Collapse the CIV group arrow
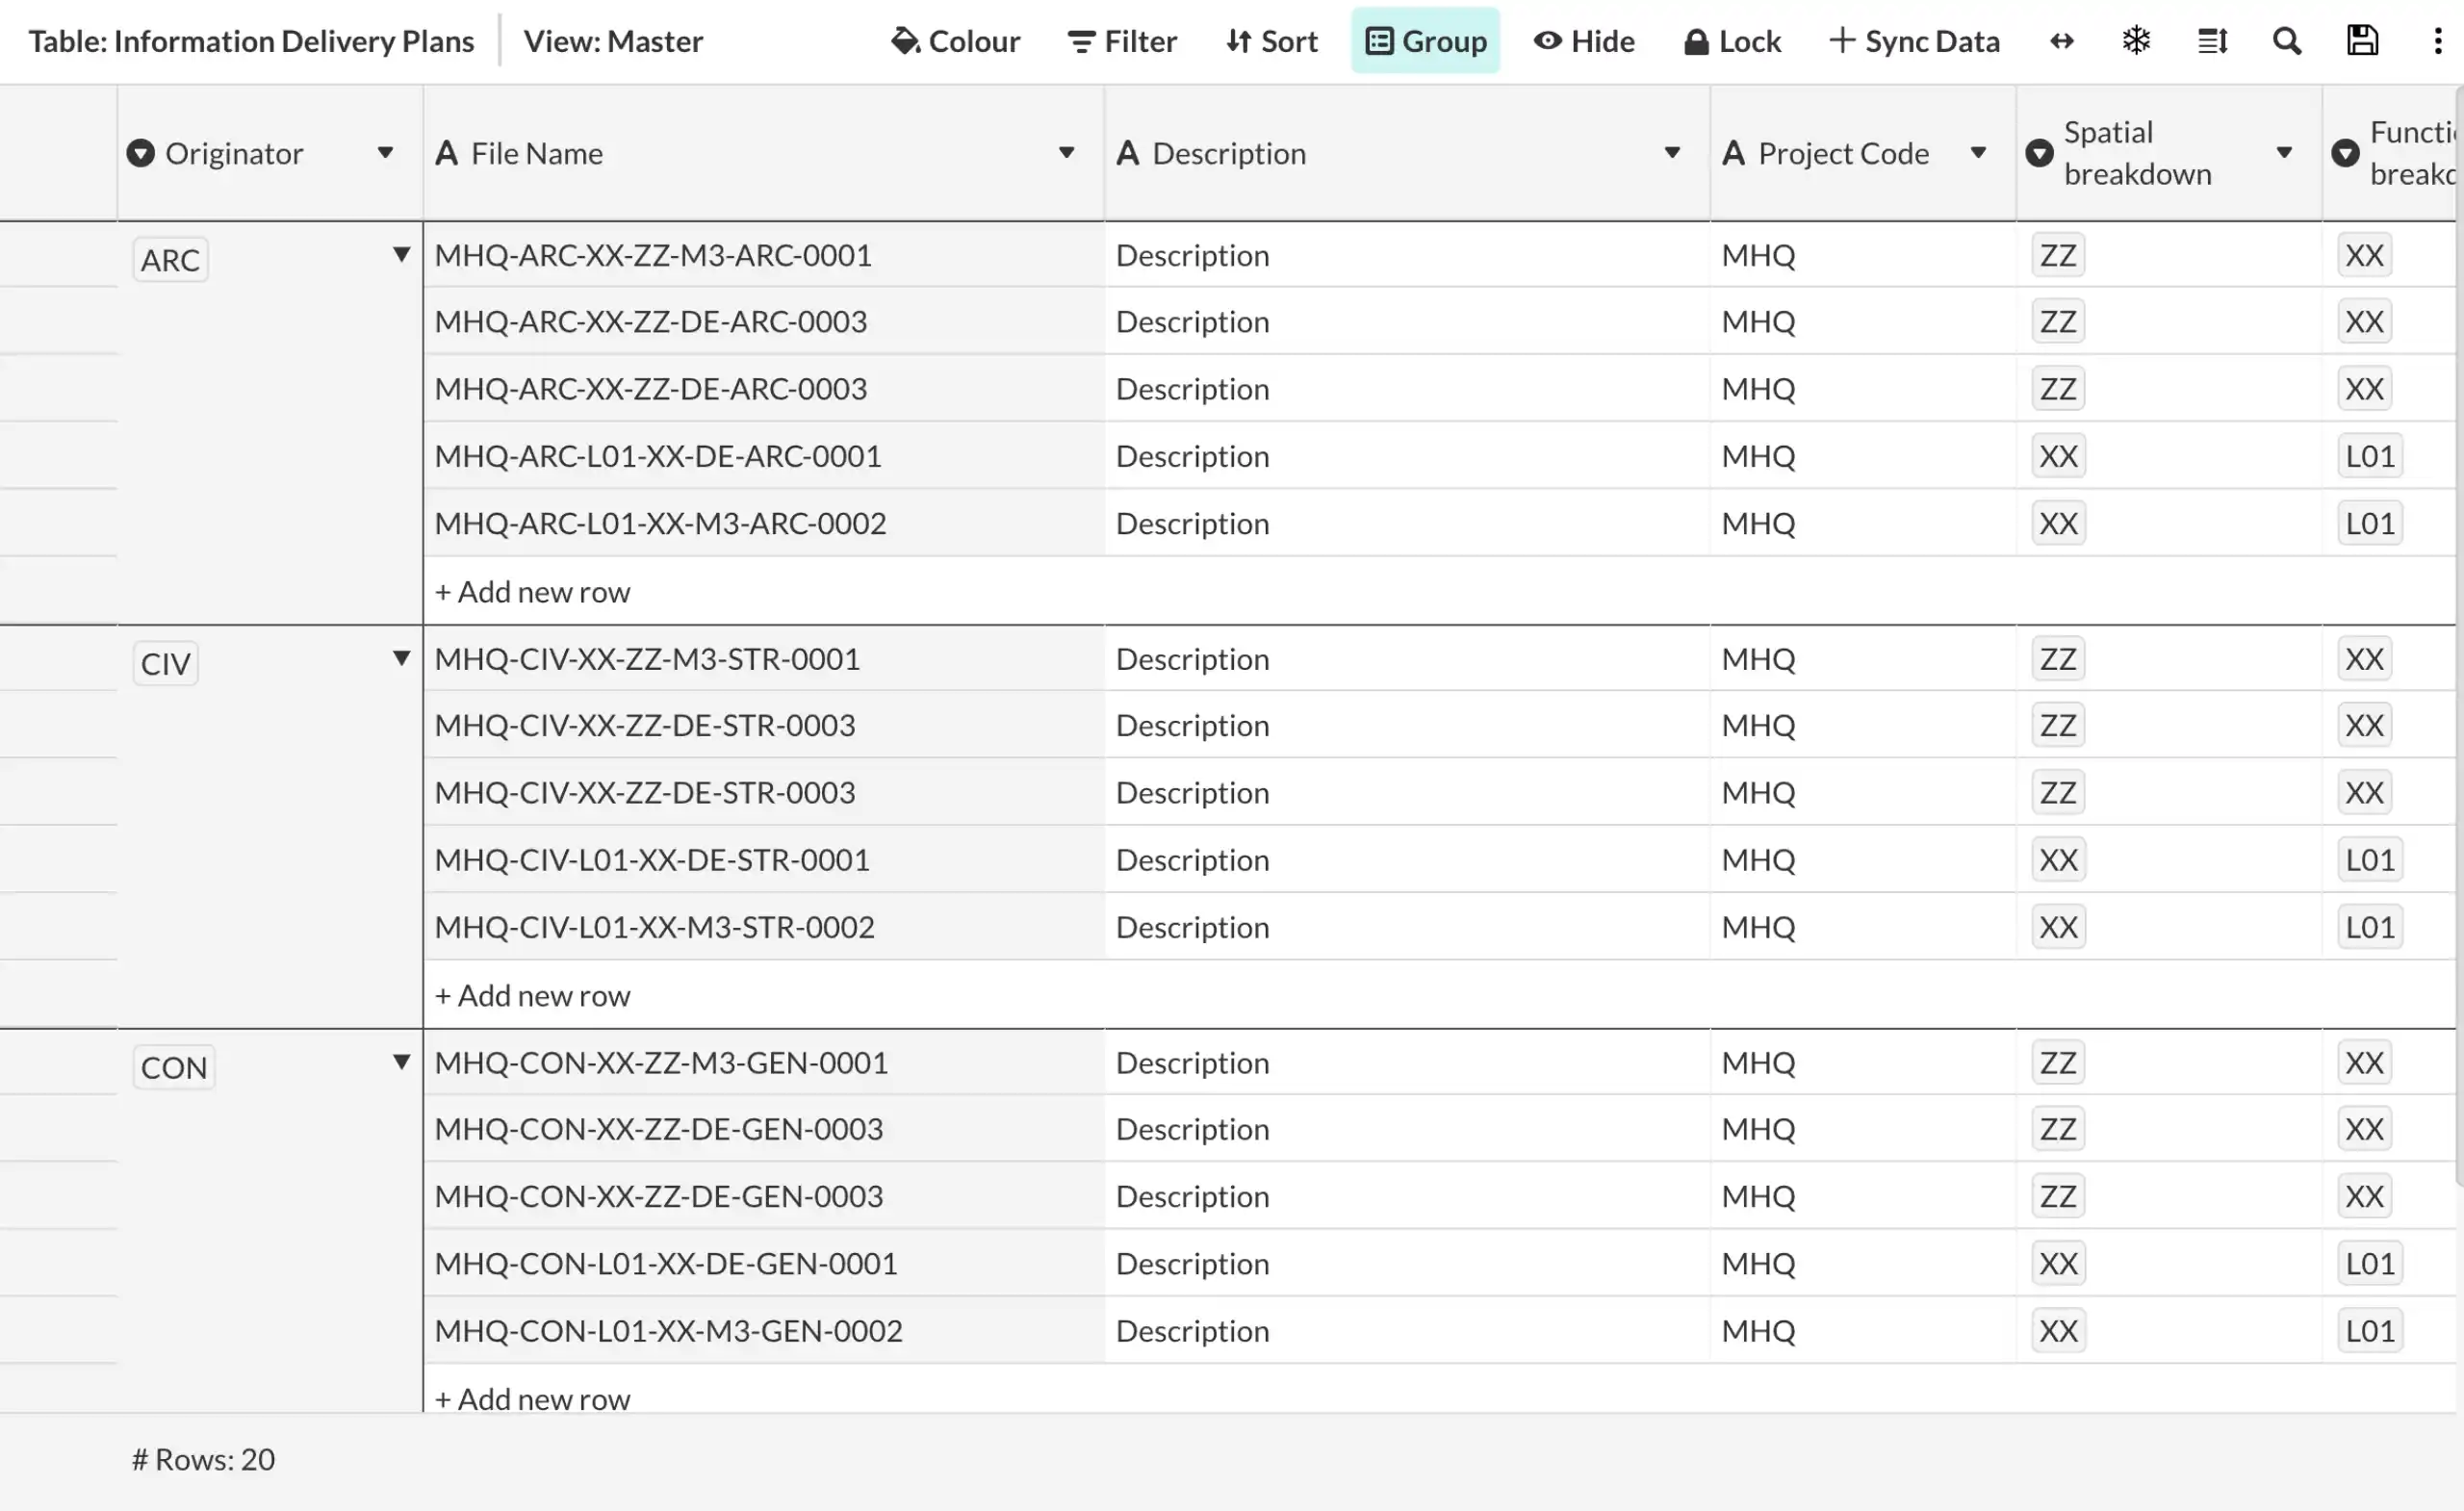The width and height of the screenshot is (2464, 1511). coord(401,658)
